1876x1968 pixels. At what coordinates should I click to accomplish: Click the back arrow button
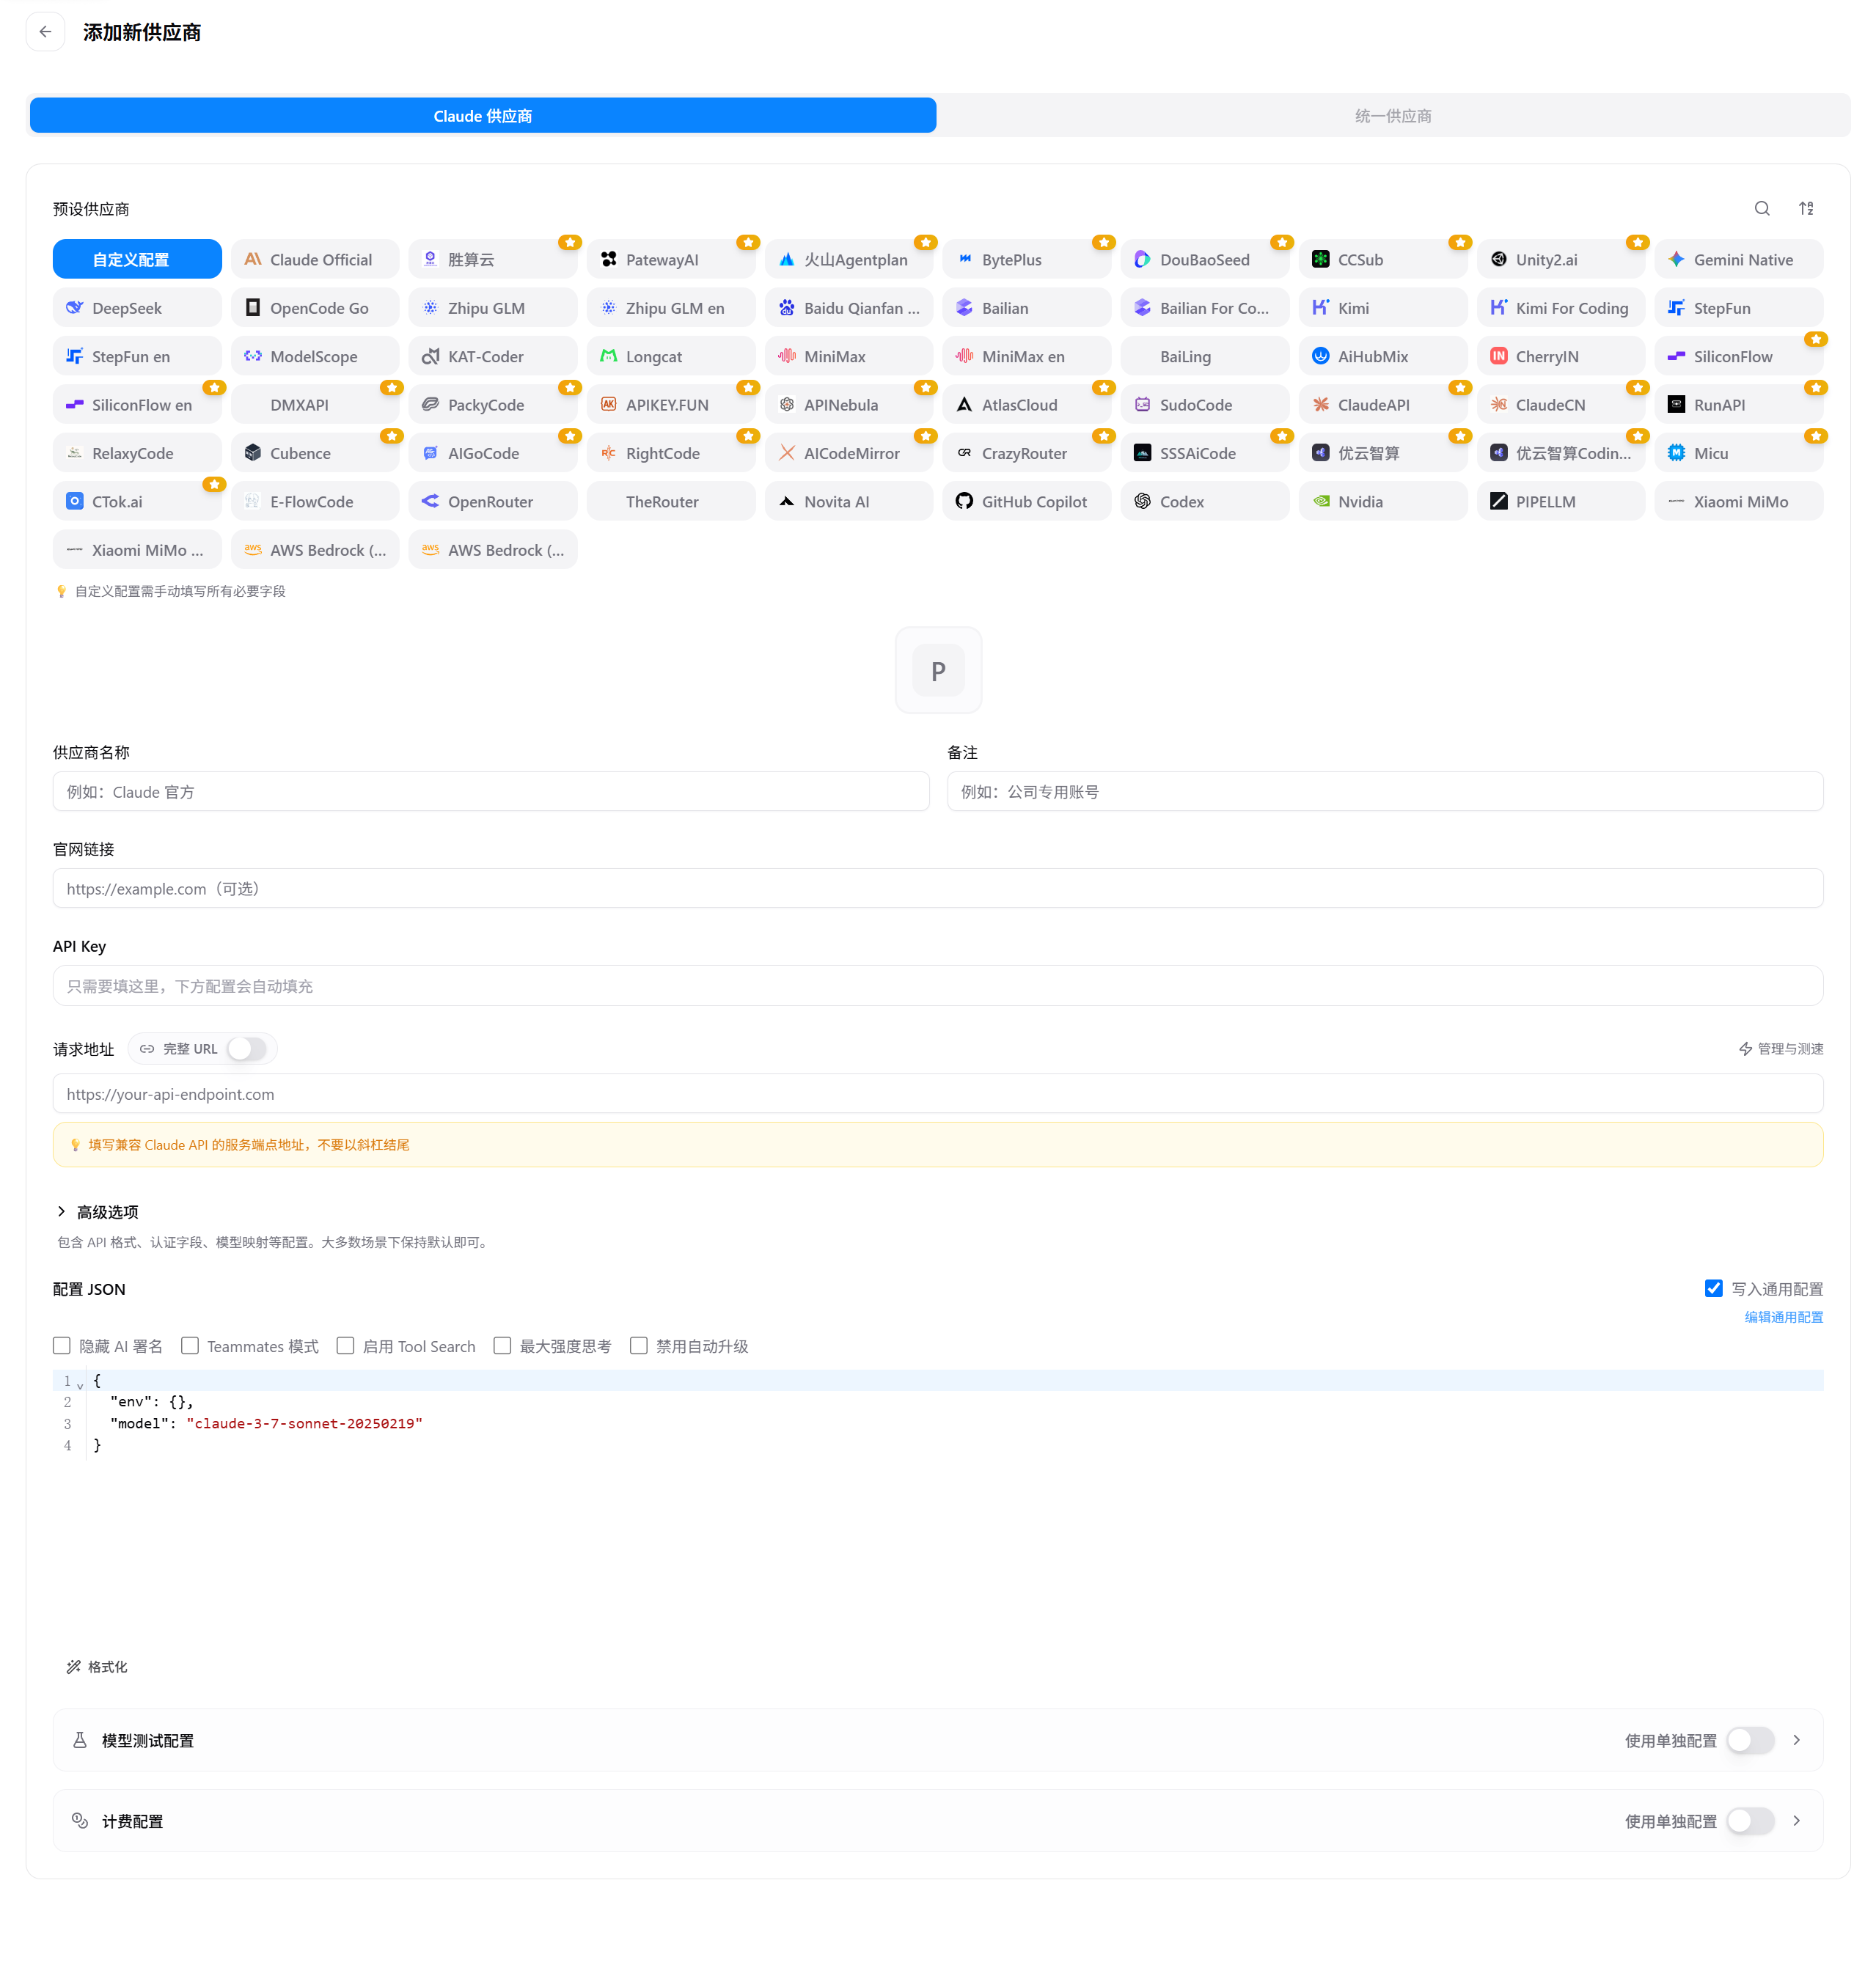pyautogui.click(x=45, y=32)
